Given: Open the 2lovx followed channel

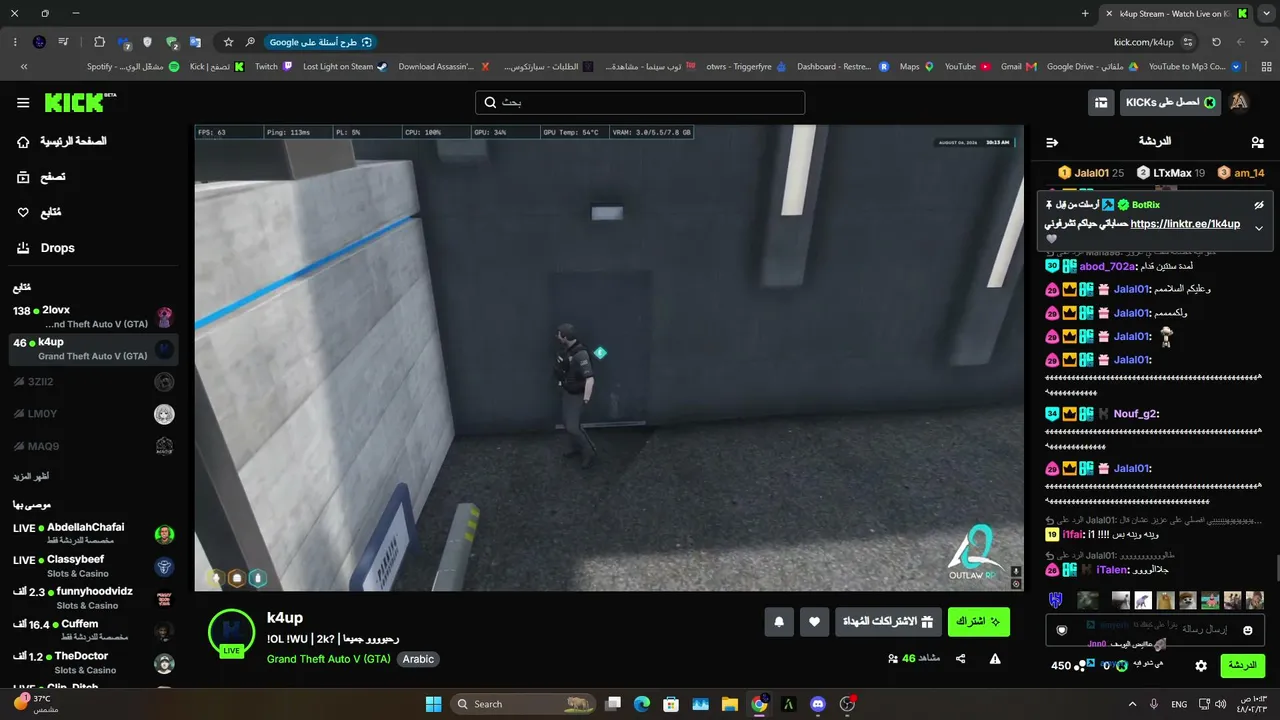Looking at the screenshot, I should 94,317.
